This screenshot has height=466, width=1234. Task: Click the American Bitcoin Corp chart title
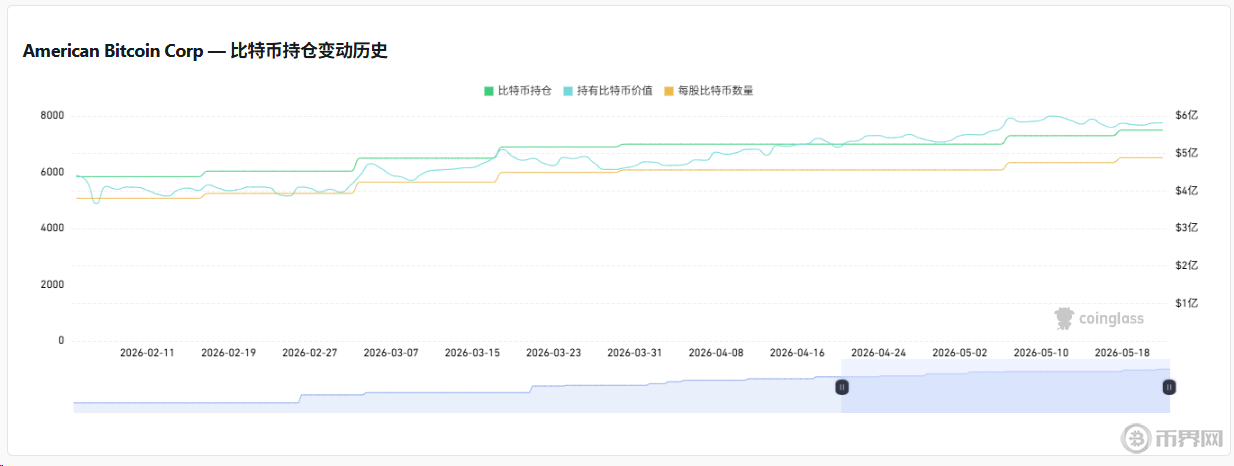205,51
